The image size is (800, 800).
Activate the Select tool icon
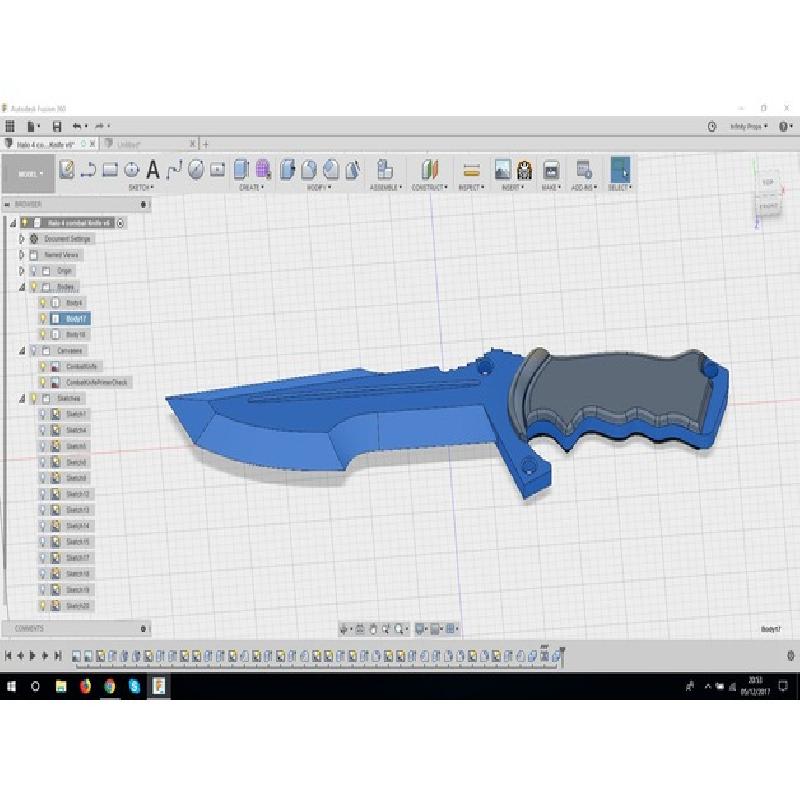pyautogui.click(x=620, y=169)
